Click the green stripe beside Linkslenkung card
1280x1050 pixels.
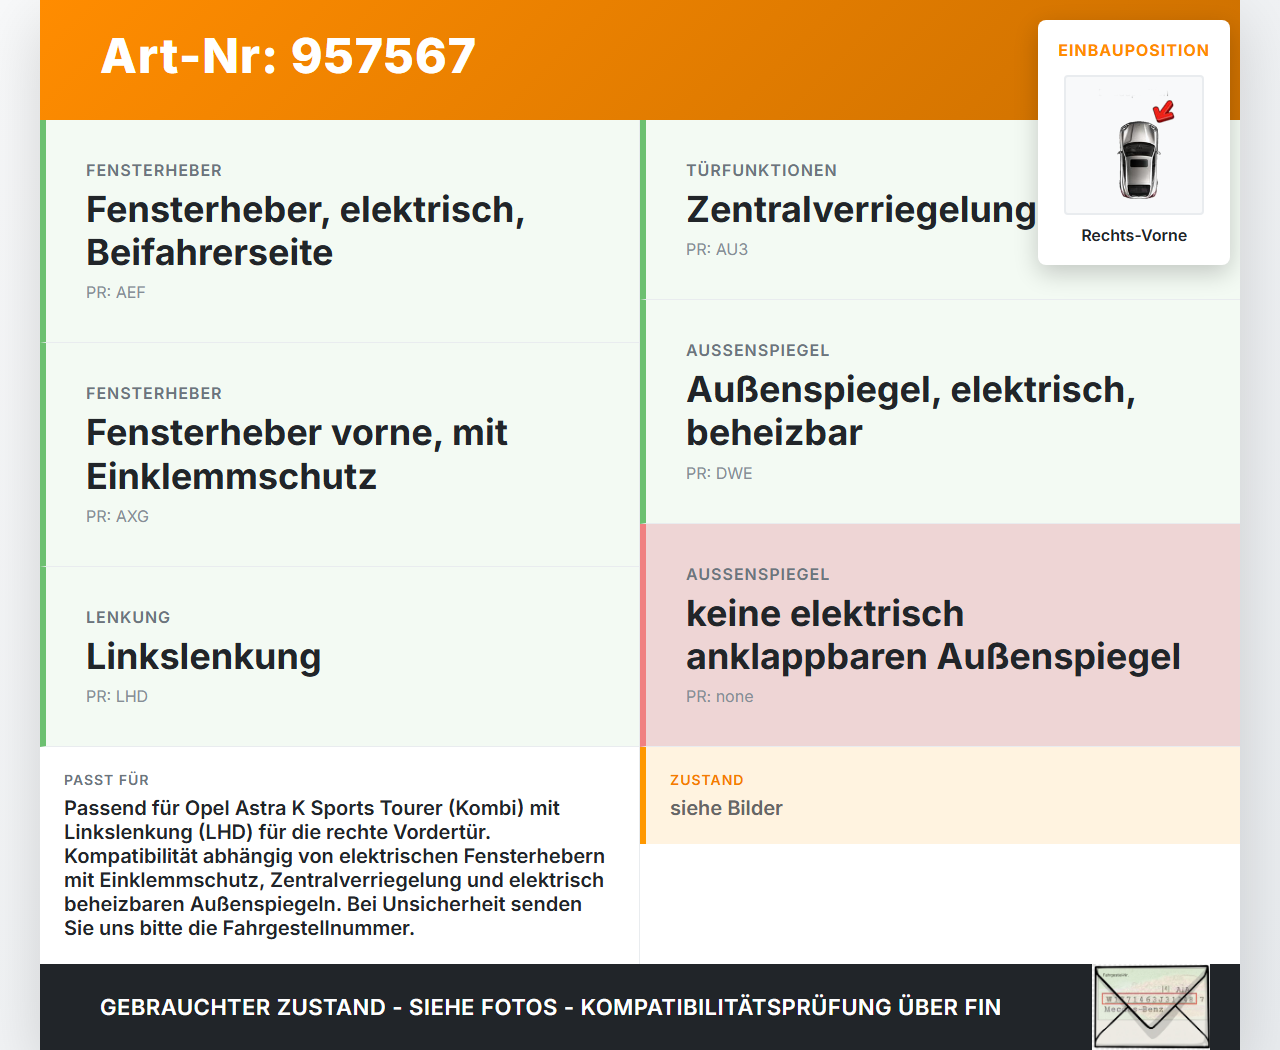point(42,656)
